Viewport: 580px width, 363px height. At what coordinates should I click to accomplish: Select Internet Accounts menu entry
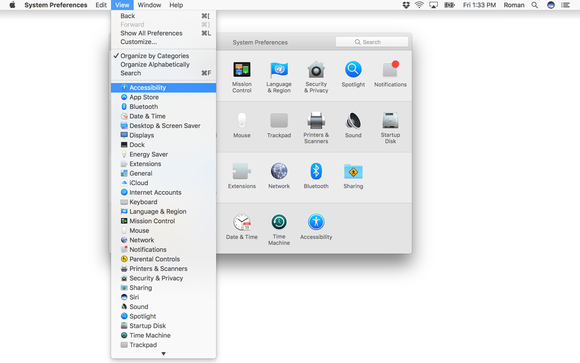[x=163, y=192]
